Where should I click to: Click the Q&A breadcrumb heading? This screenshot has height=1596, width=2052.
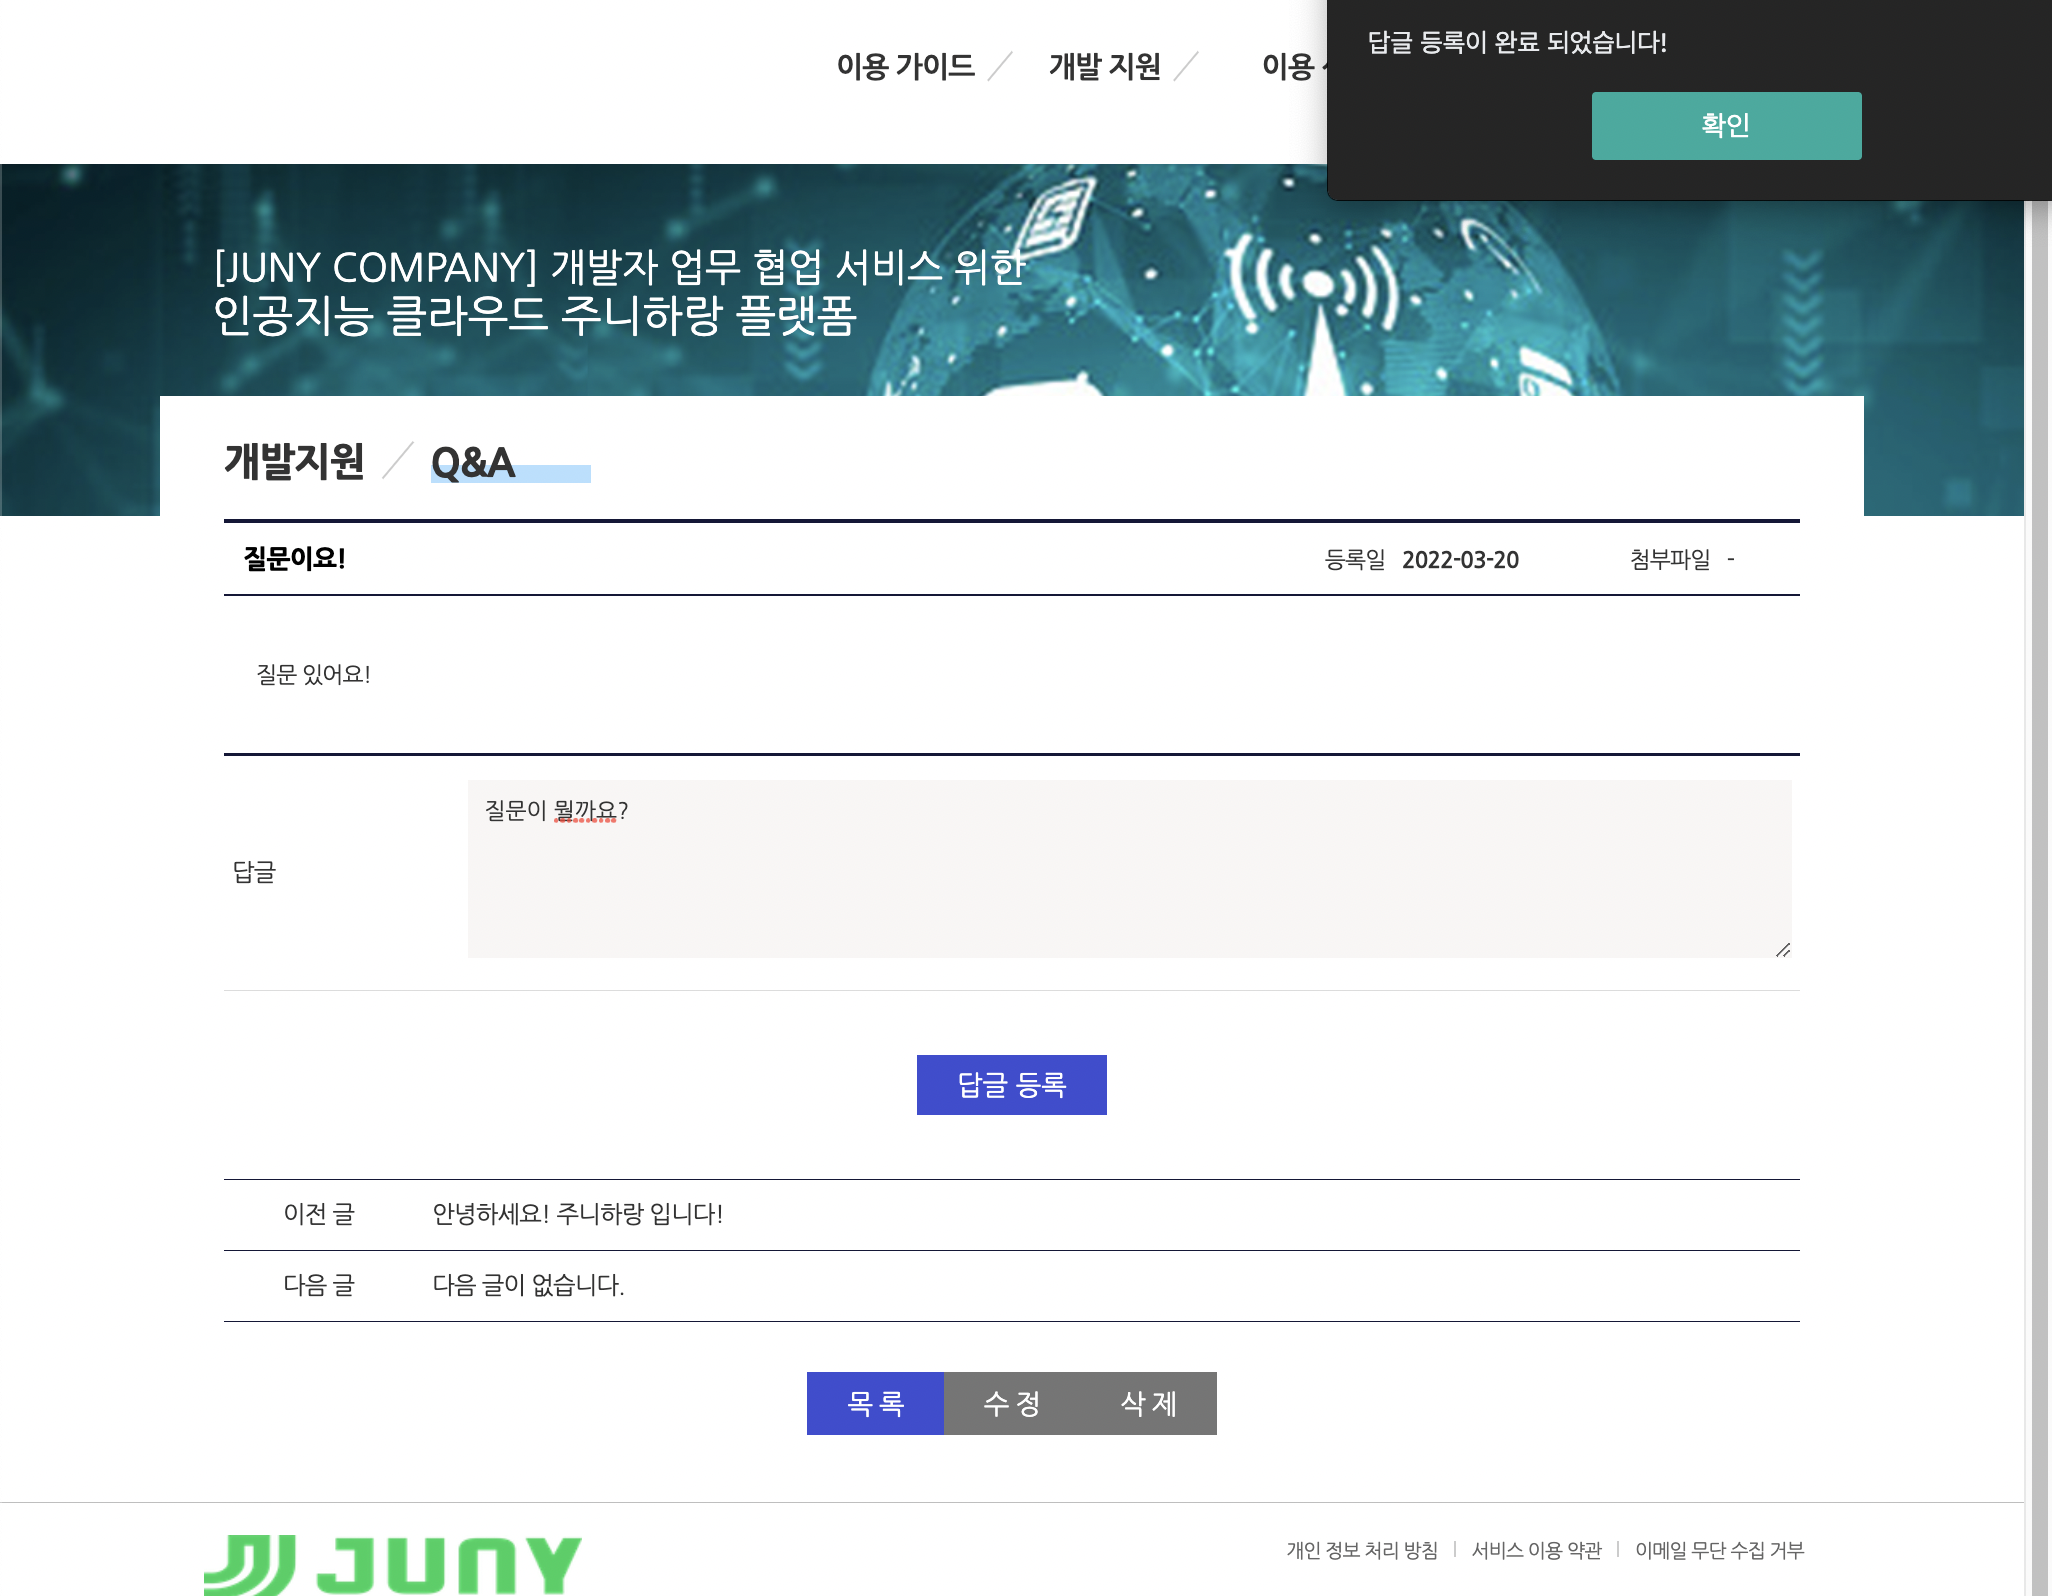coord(473,462)
